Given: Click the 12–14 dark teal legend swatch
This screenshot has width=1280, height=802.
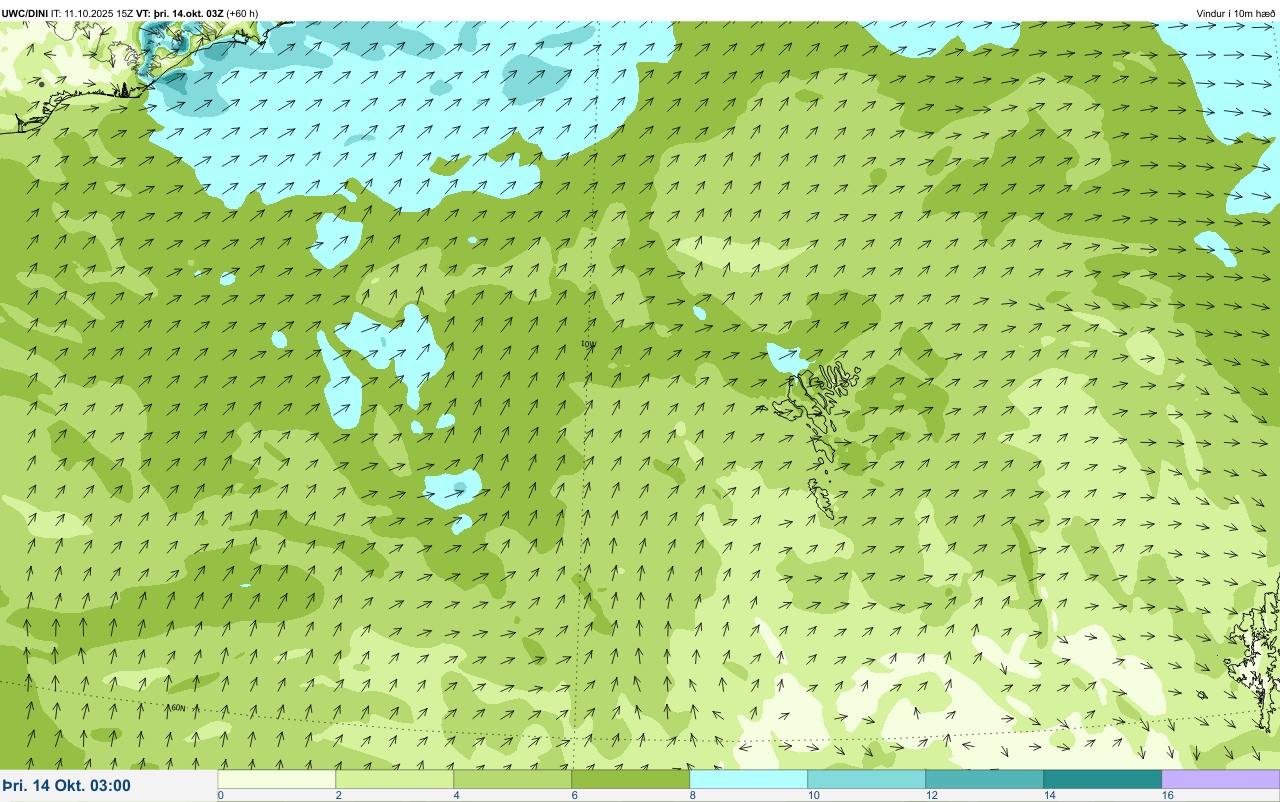Looking at the screenshot, I should [985, 779].
